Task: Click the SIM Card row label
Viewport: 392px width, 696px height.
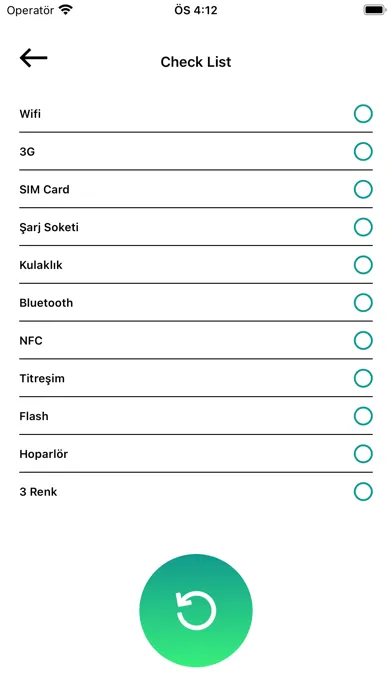Action: point(44,190)
